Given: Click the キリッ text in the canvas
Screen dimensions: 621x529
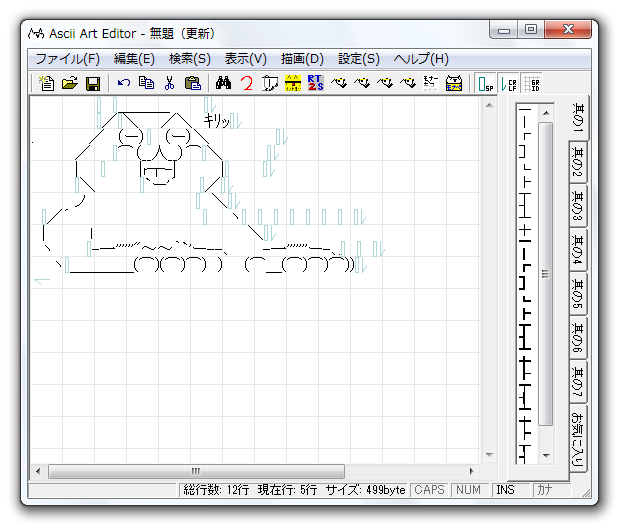Looking at the screenshot, I should (x=216, y=120).
